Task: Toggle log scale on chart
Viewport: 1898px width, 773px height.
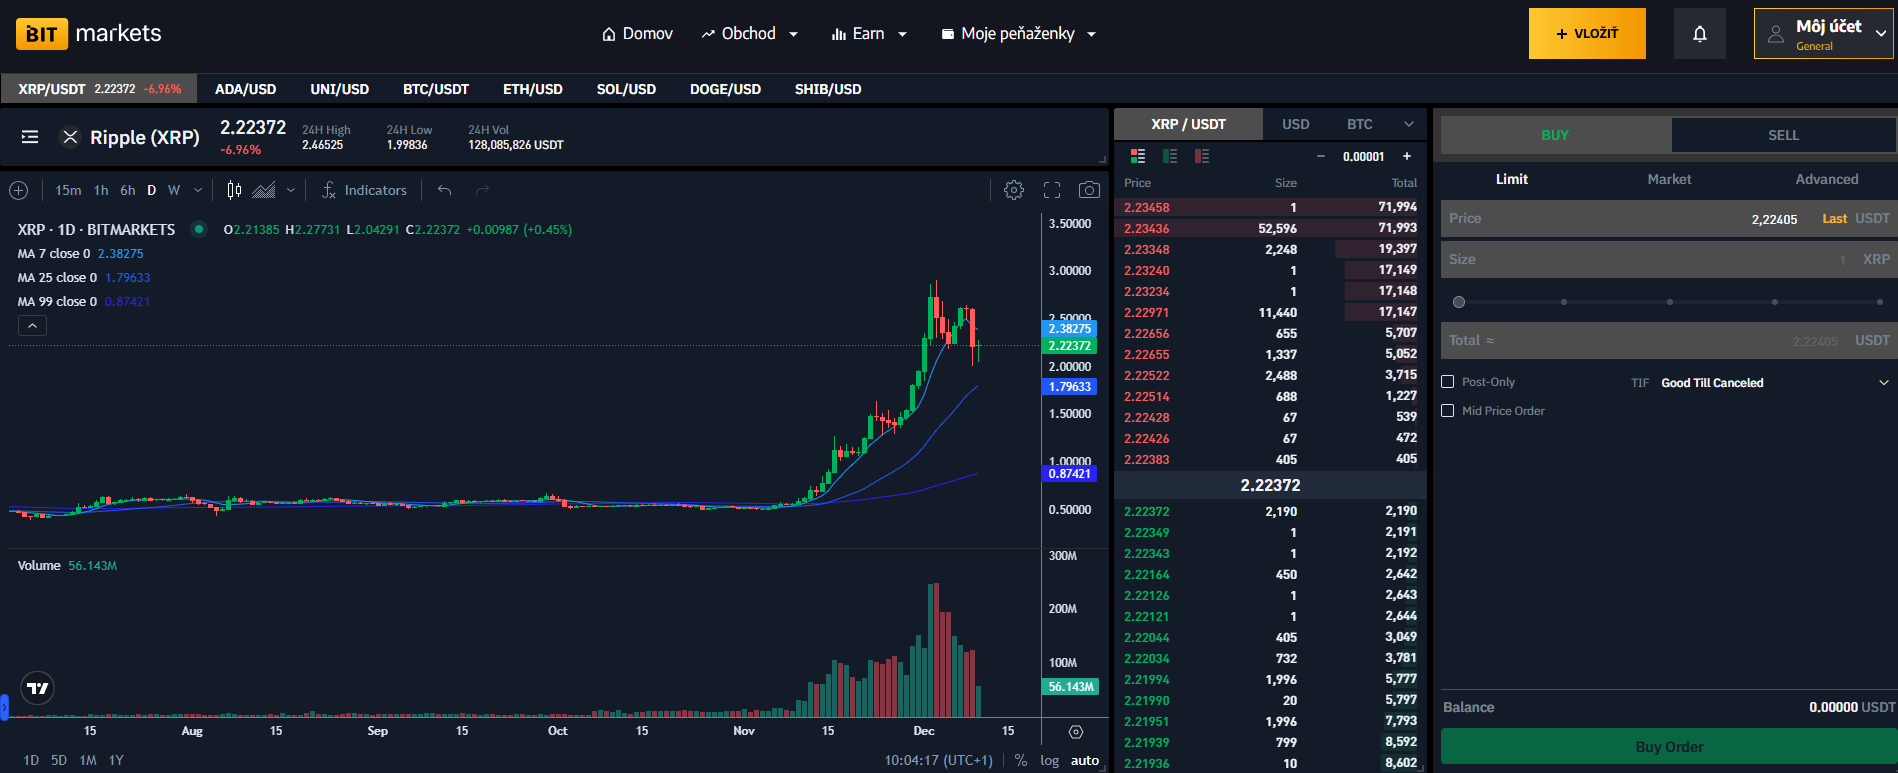Action: point(1049,760)
